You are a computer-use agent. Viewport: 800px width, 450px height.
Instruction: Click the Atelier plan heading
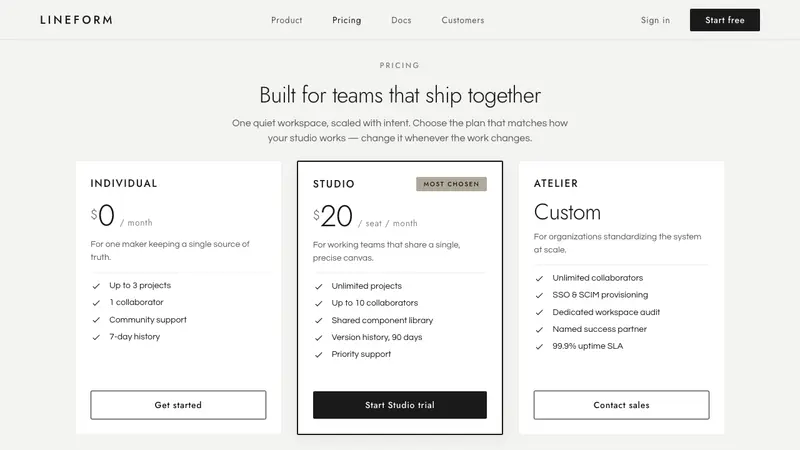556,183
